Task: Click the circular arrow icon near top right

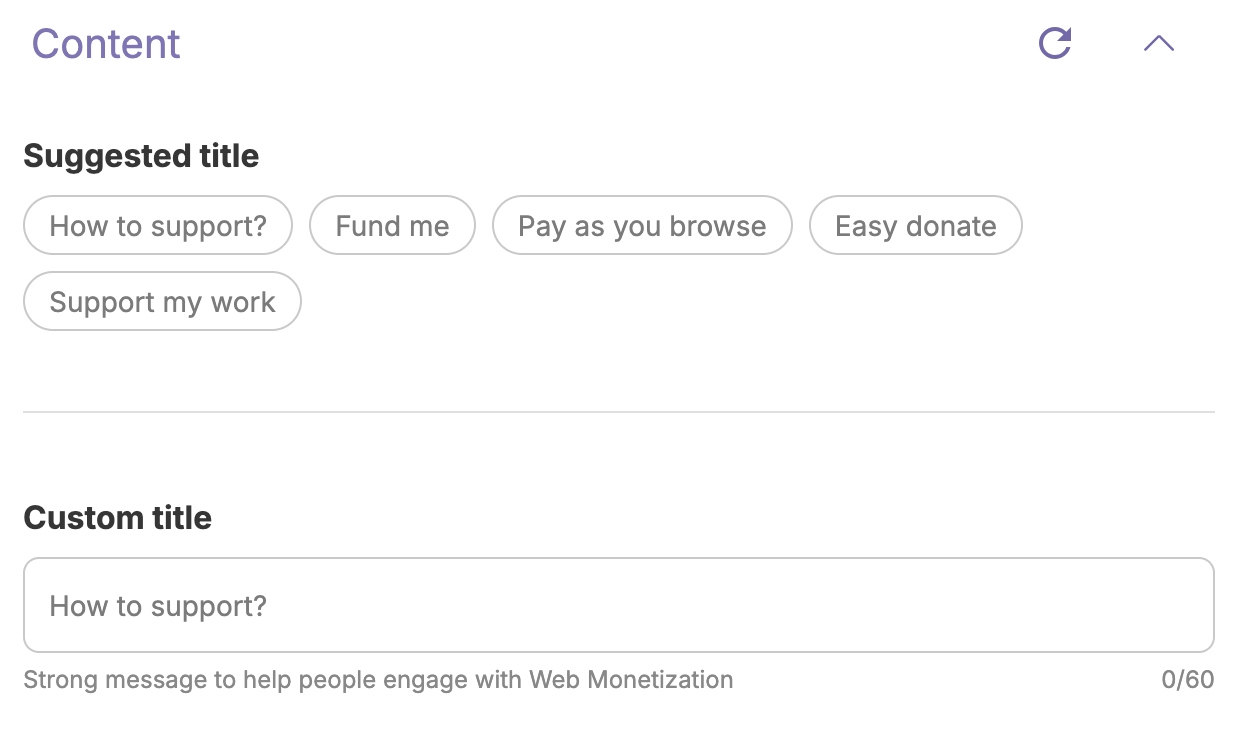Action: [x=1055, y=43]
